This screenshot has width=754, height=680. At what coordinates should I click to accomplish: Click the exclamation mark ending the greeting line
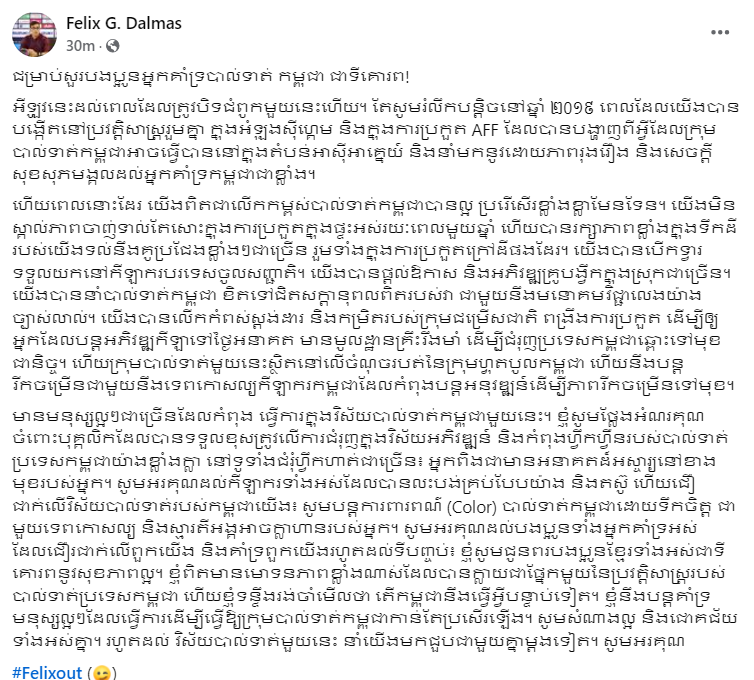click(x=407, y=77)
